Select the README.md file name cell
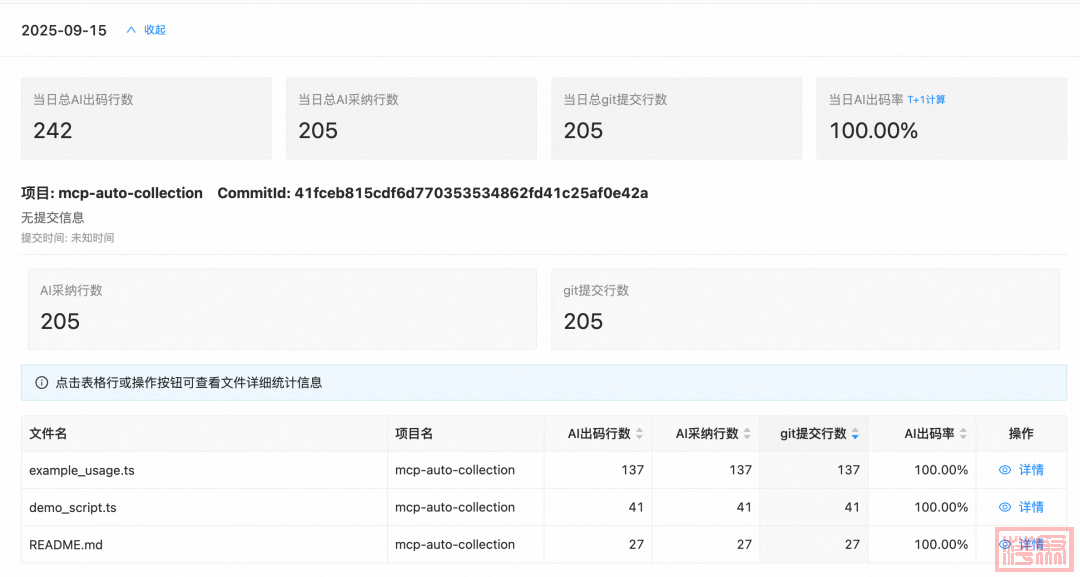Image resolution: width=1080 pixels, height=577 pixels. pos(66,545)
